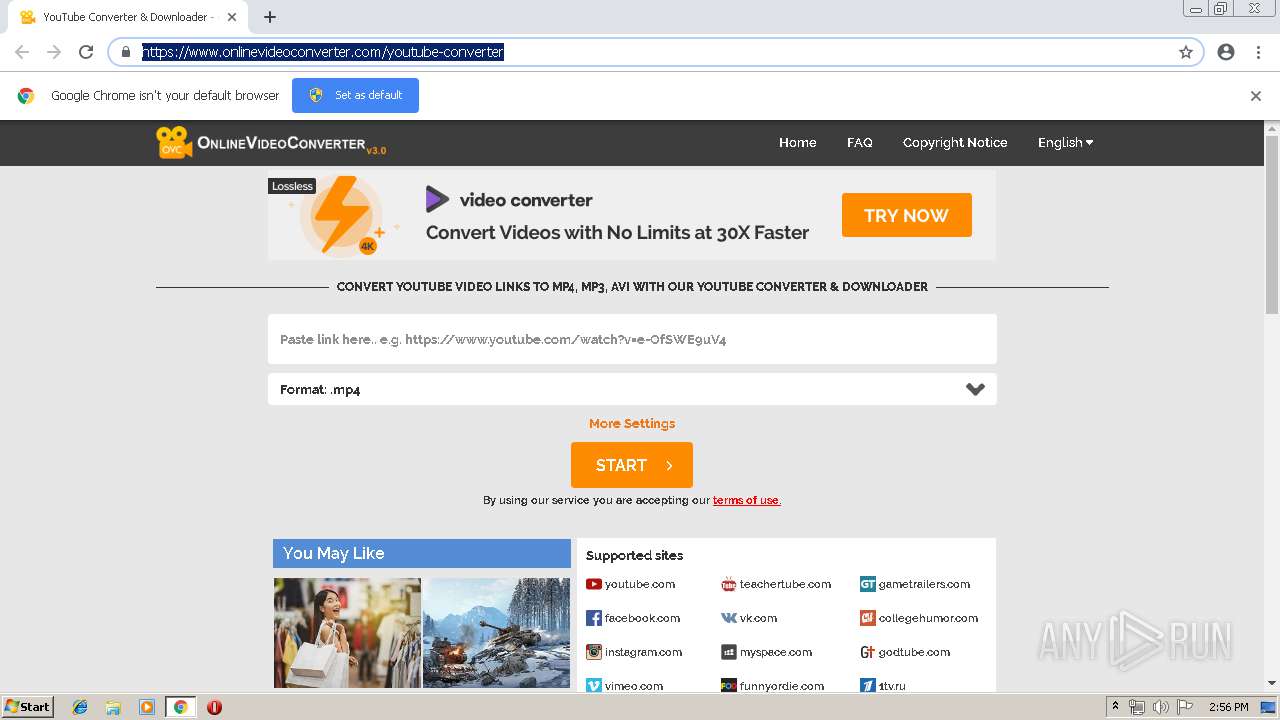
Task: Bookmark this page with the star icon
Action: tap(1186, 52)
